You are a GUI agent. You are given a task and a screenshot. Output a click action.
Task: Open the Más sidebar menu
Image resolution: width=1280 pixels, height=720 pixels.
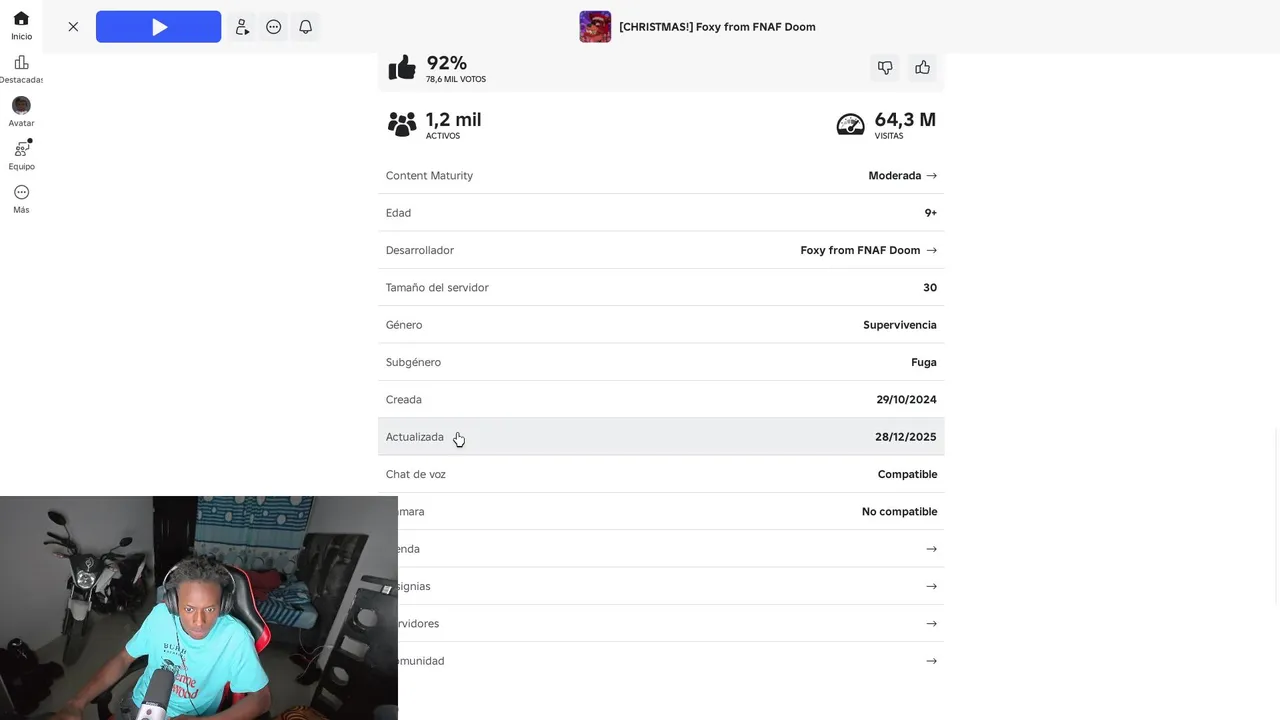21,199
